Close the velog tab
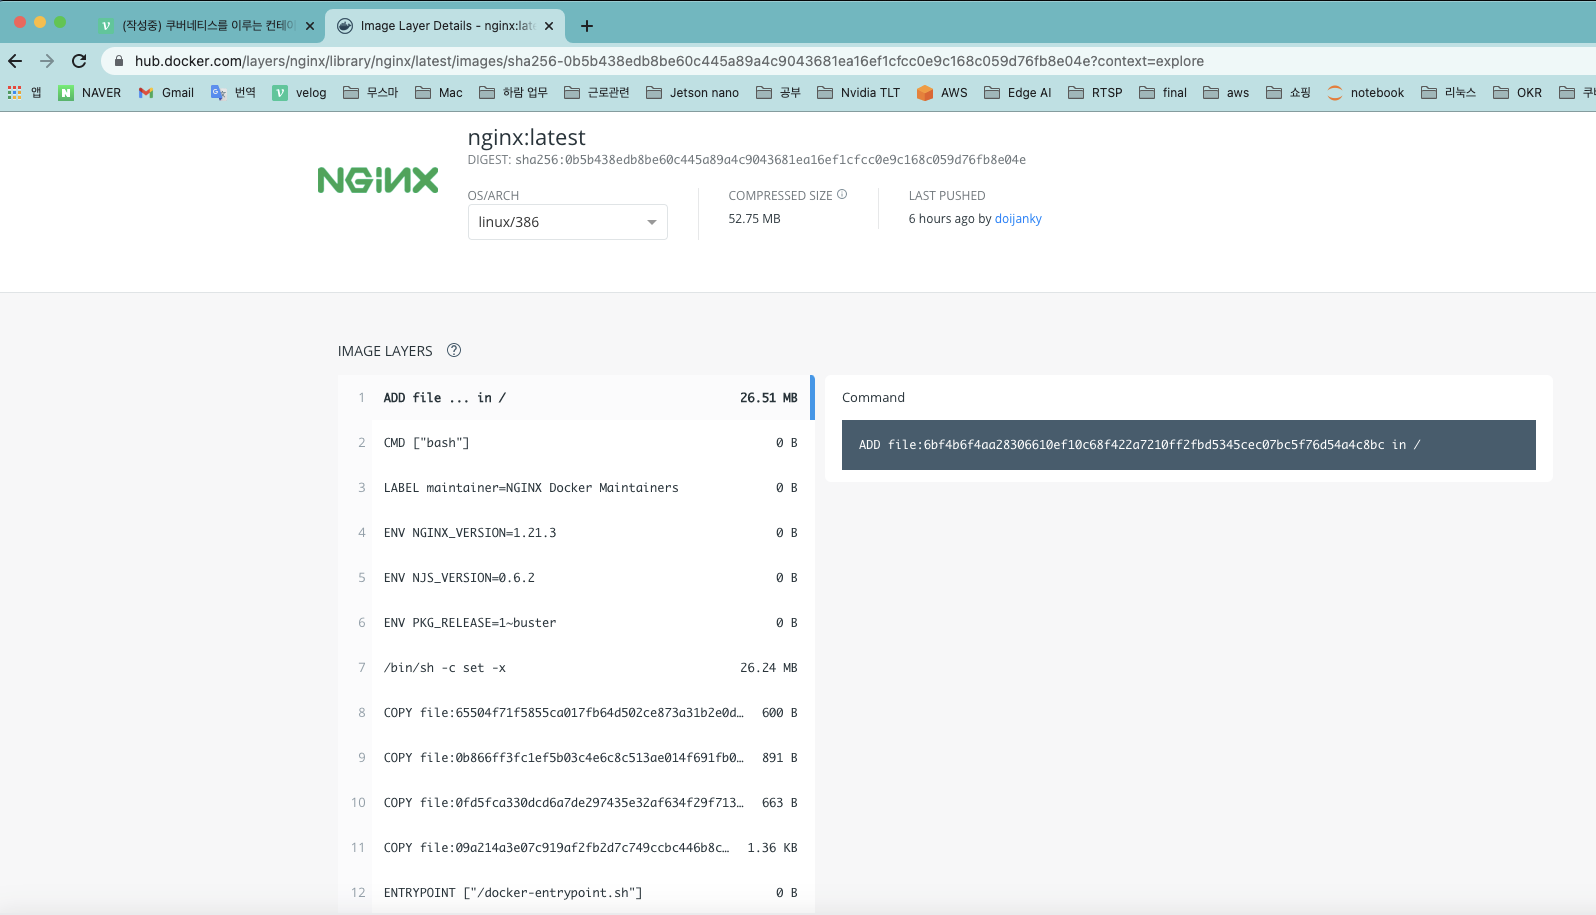This screenshot has height=915, width=1596. (310, 26)
